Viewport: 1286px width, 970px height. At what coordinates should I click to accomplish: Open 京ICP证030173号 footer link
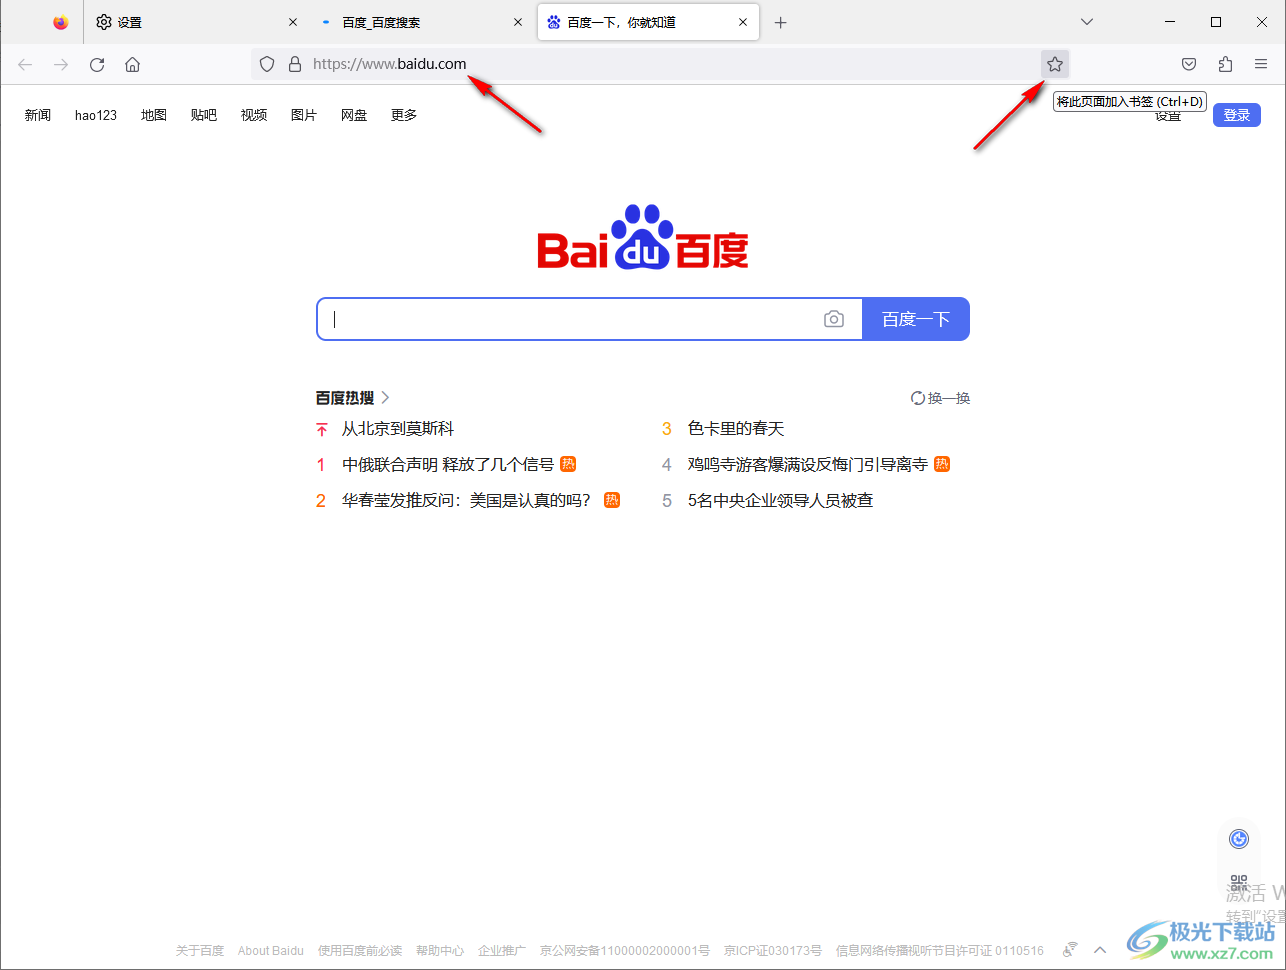[x=773, y=951]
